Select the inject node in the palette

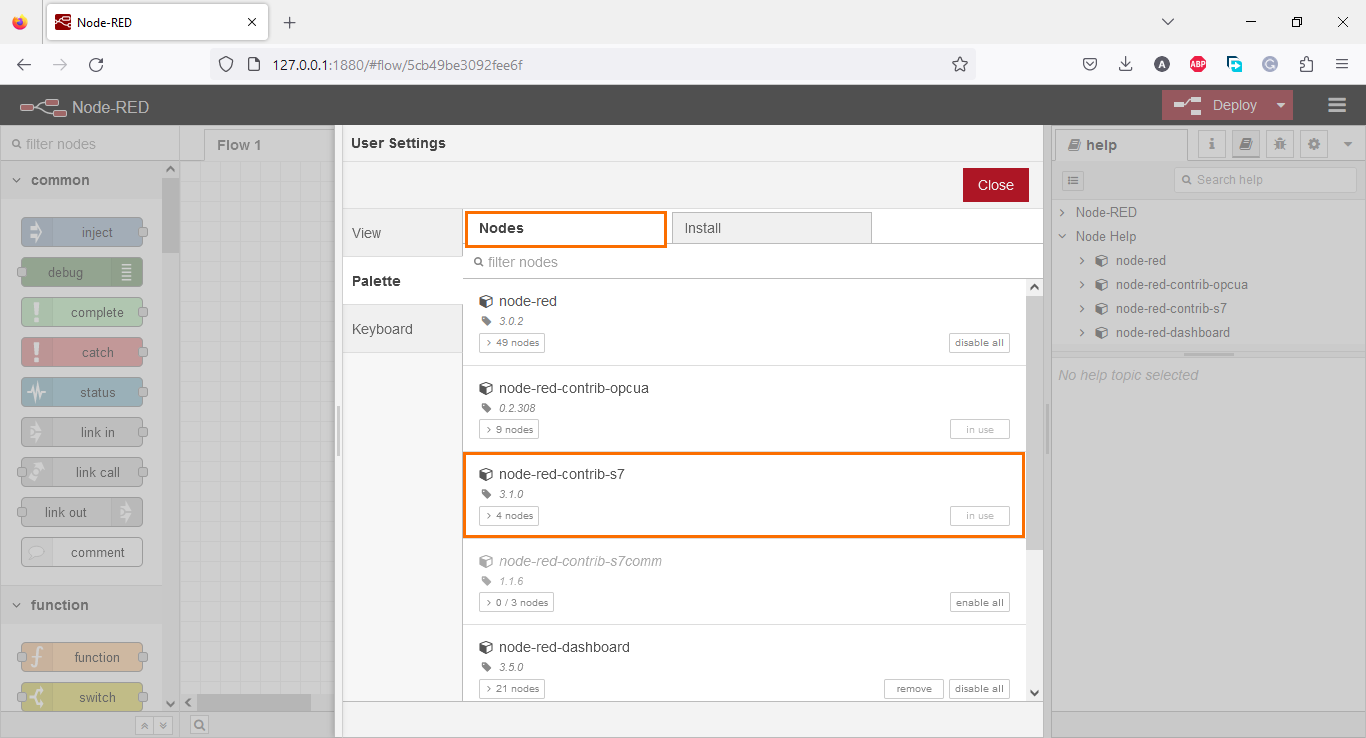pos(83,231)
